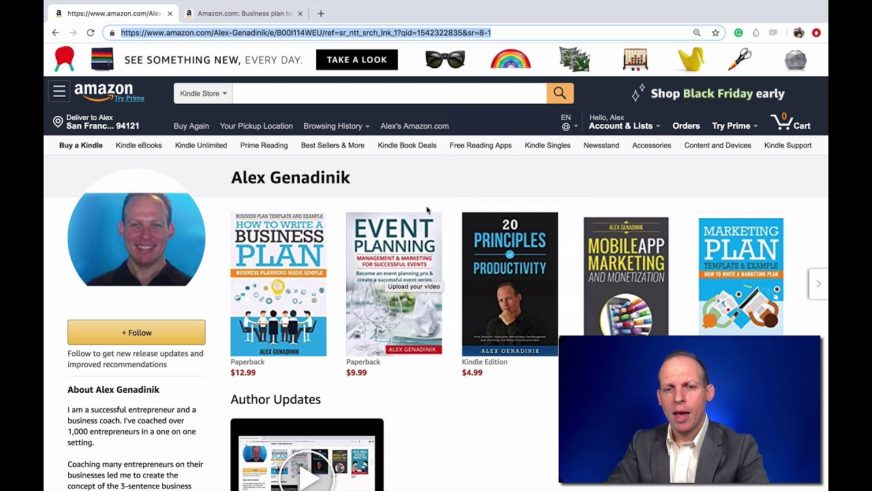Image resolution: width=872 pixels, height=491 pixels.
Task: Click the orange search magnifier button
Action: click(559, 93)
